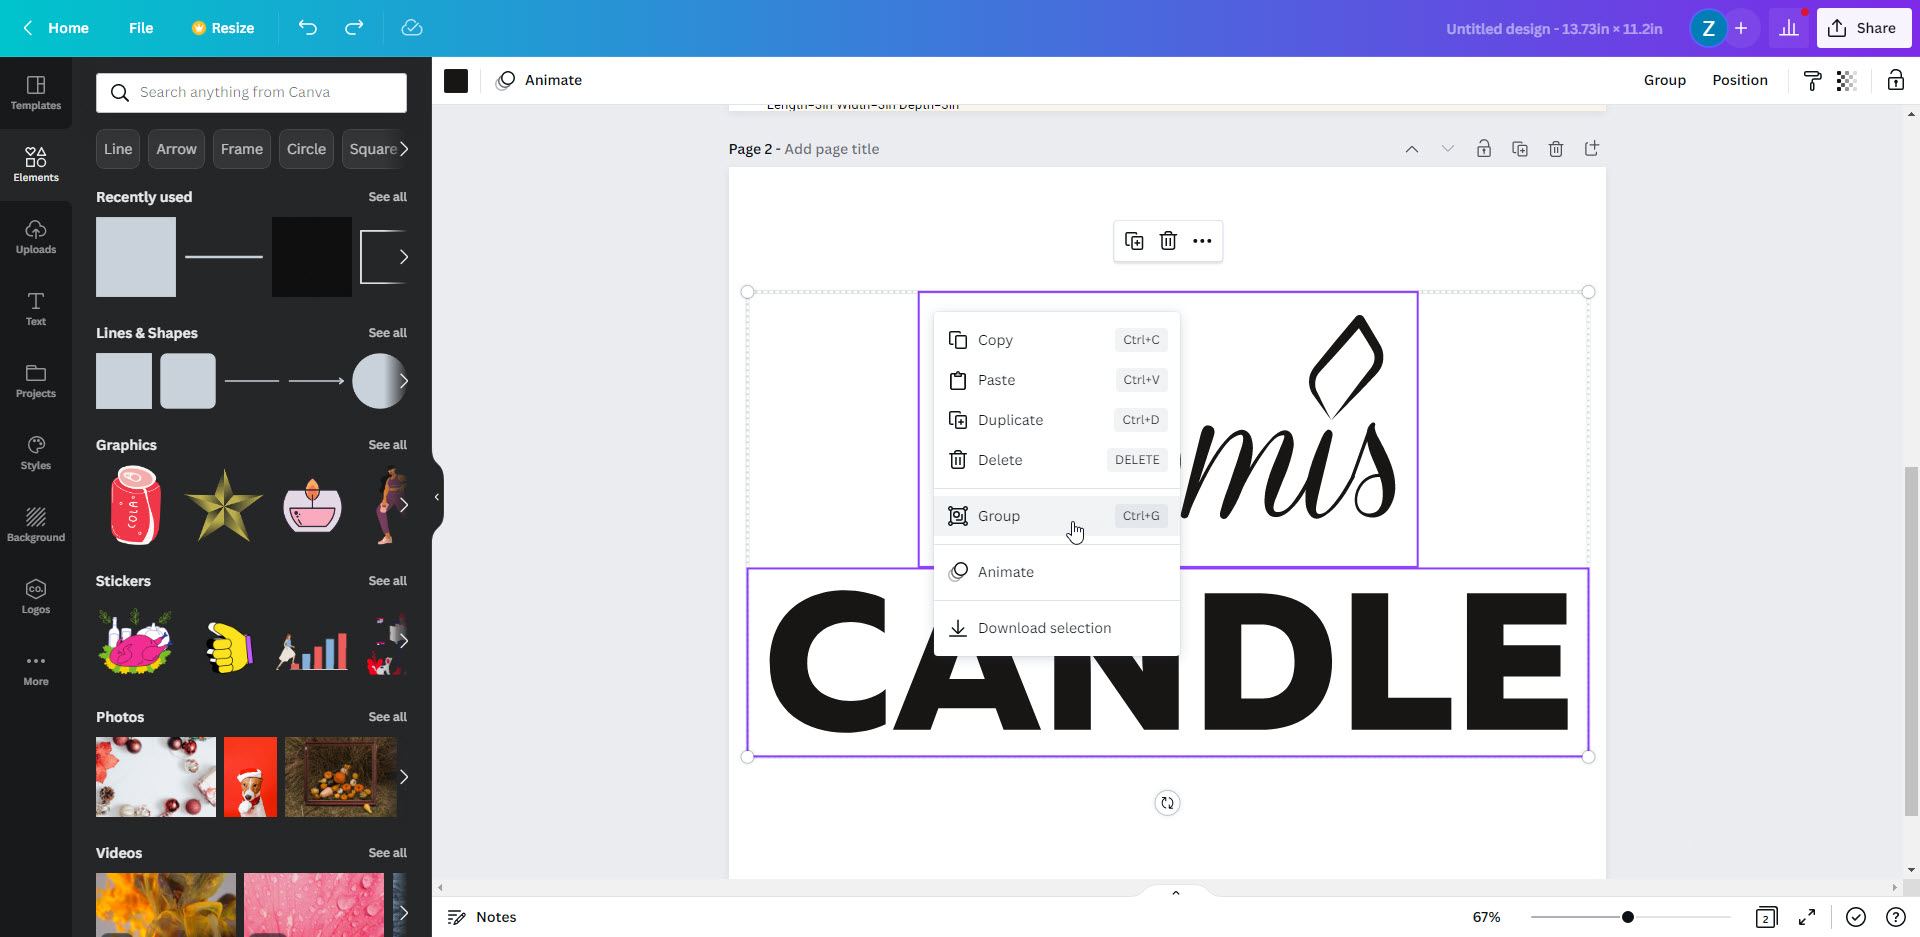Toggle the lock on the selected elements

[1895, 80]
